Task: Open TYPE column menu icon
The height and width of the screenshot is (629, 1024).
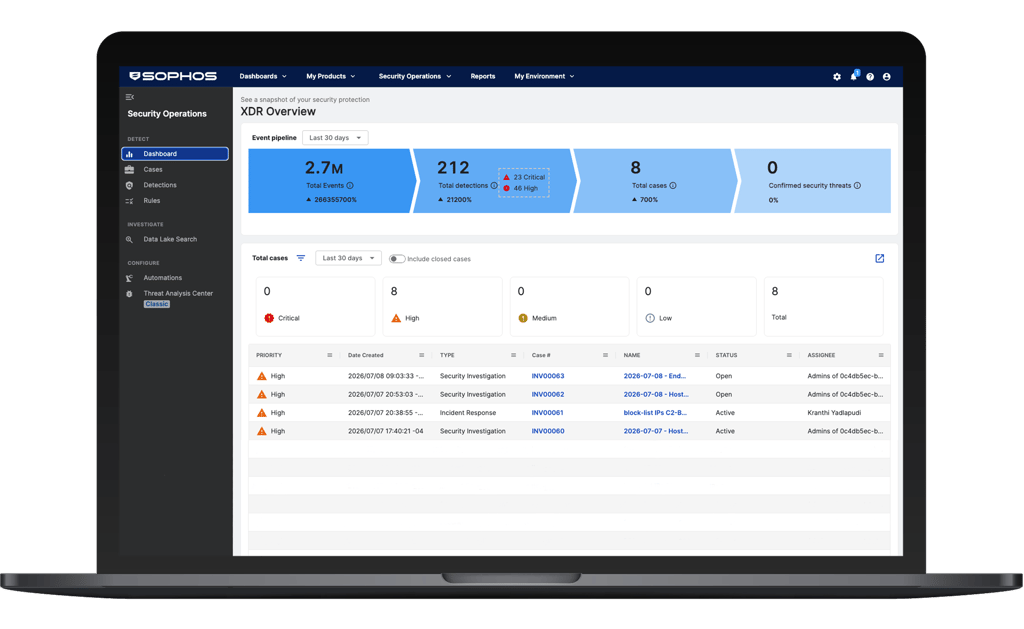Action: (x=513, y=355)
